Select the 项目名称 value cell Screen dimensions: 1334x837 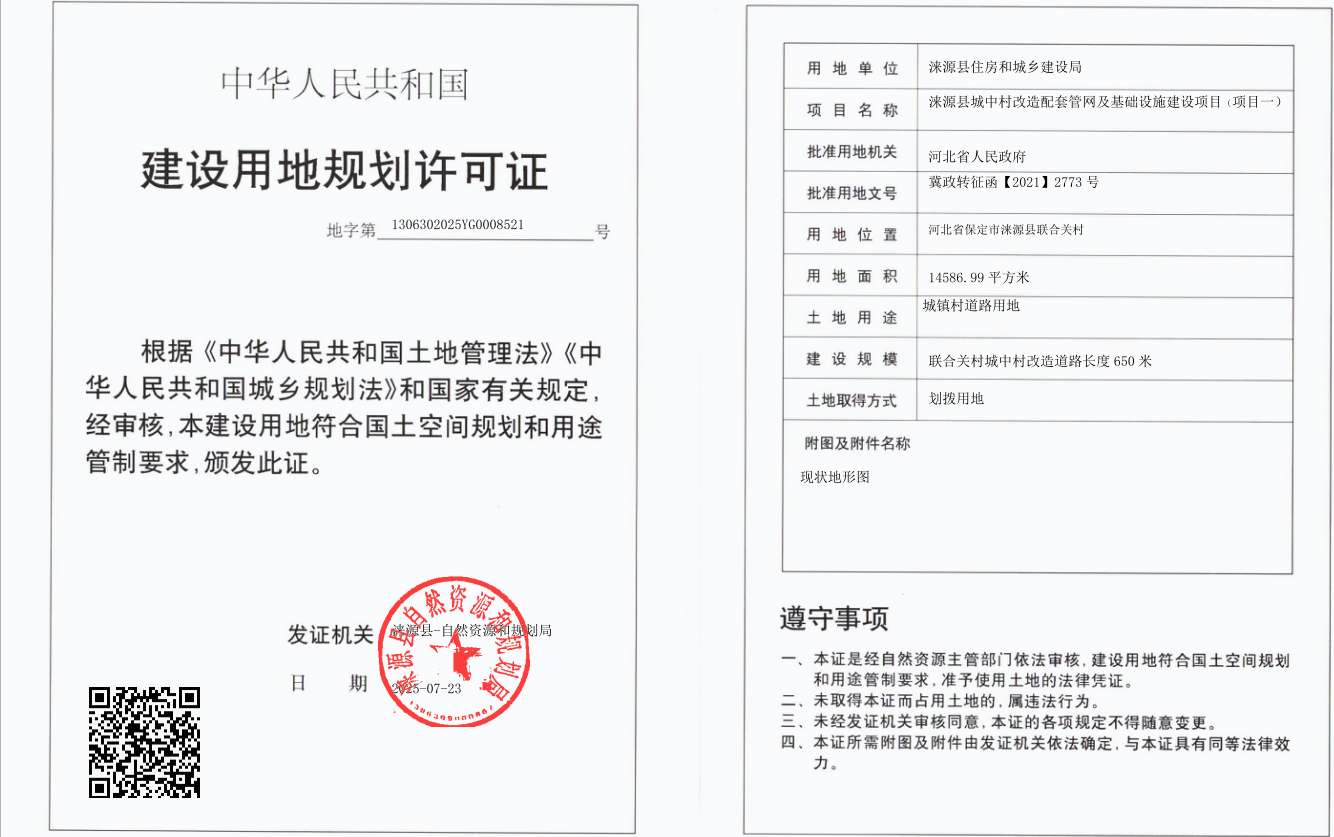click(1104, 102)
